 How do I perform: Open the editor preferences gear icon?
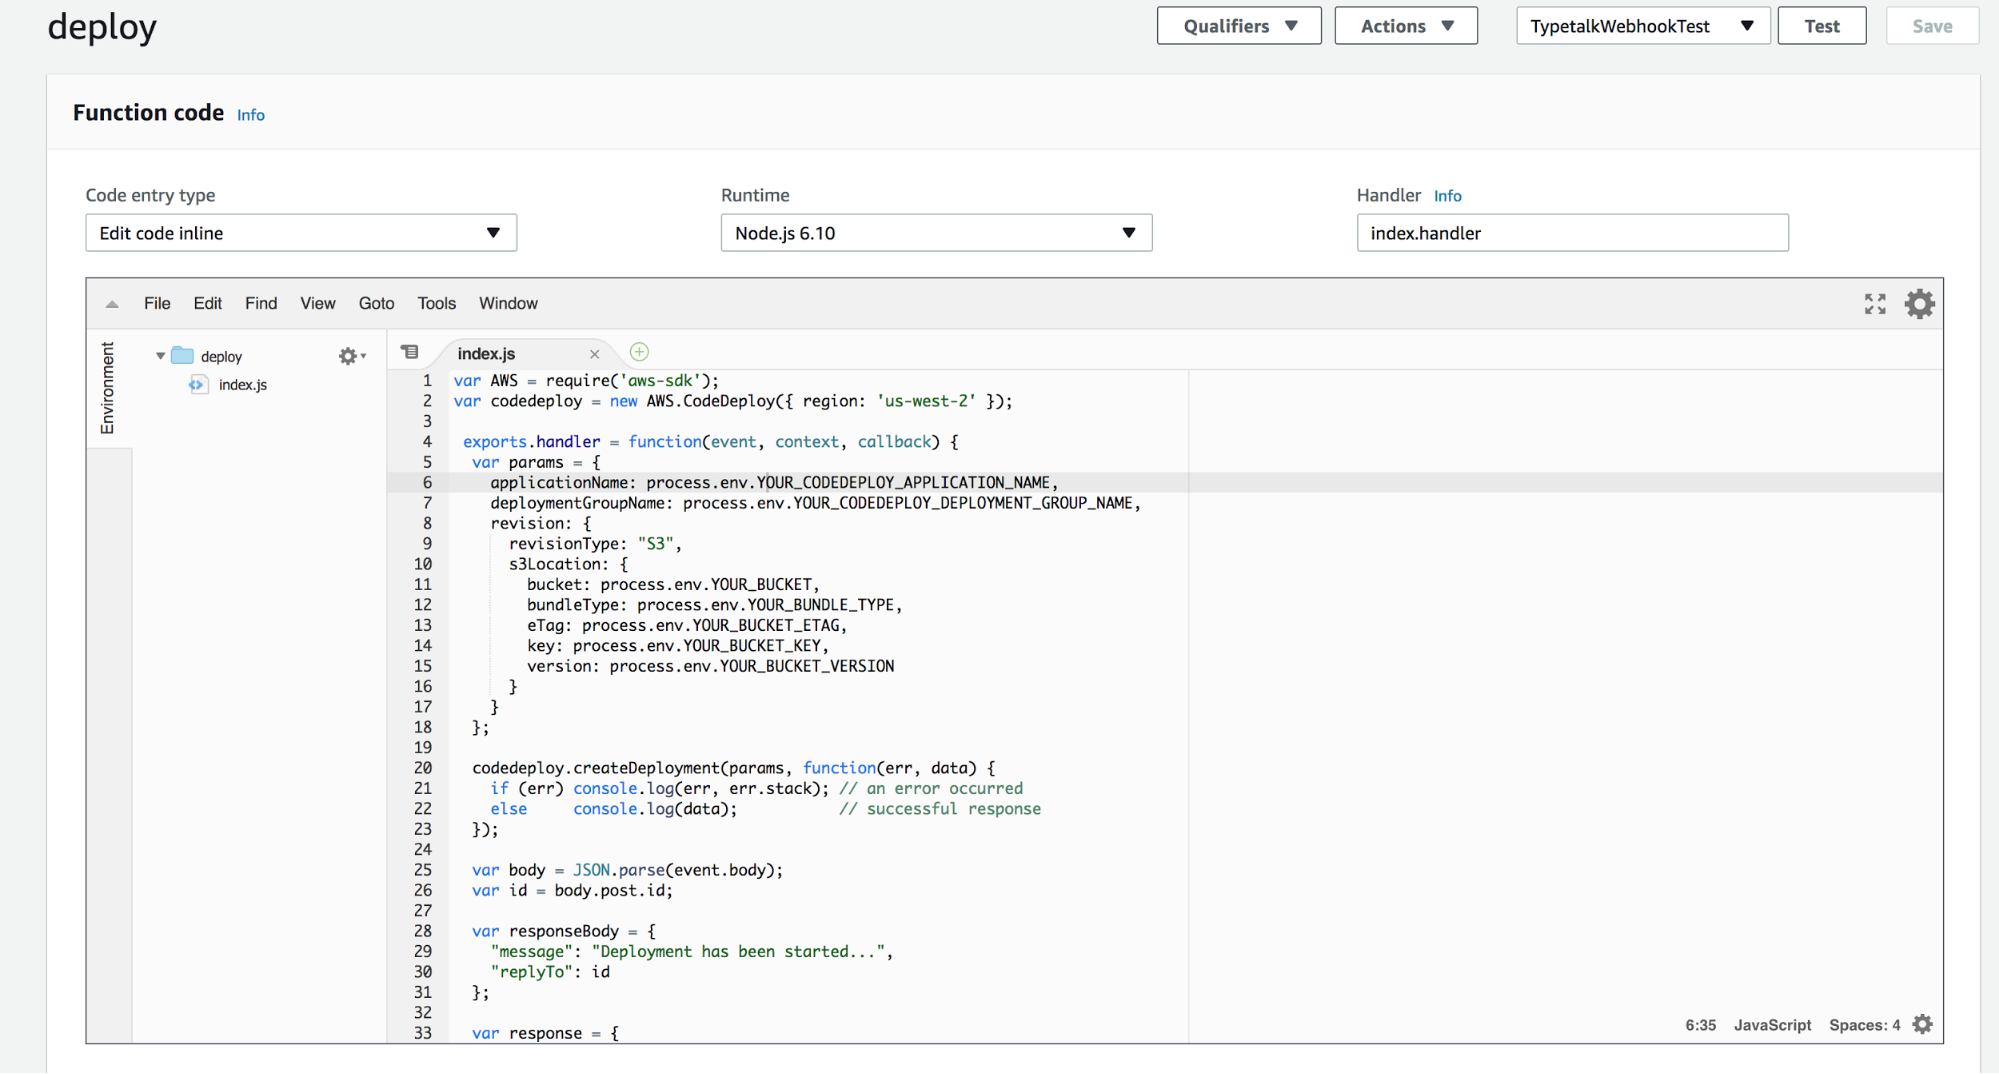point(1919,304)
